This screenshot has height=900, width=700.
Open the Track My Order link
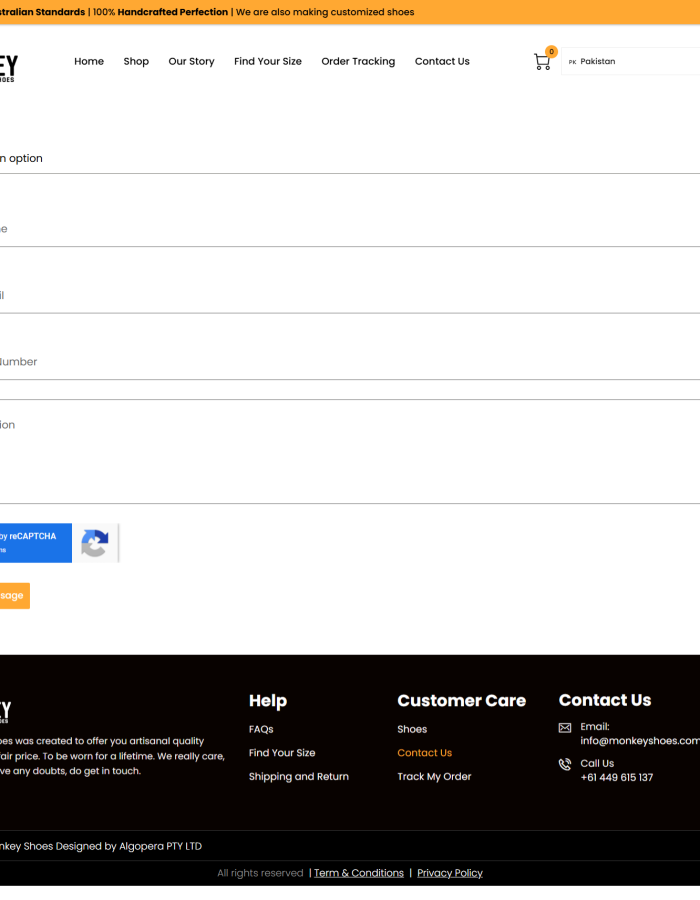pyautogui.click(x=434, y=777)
